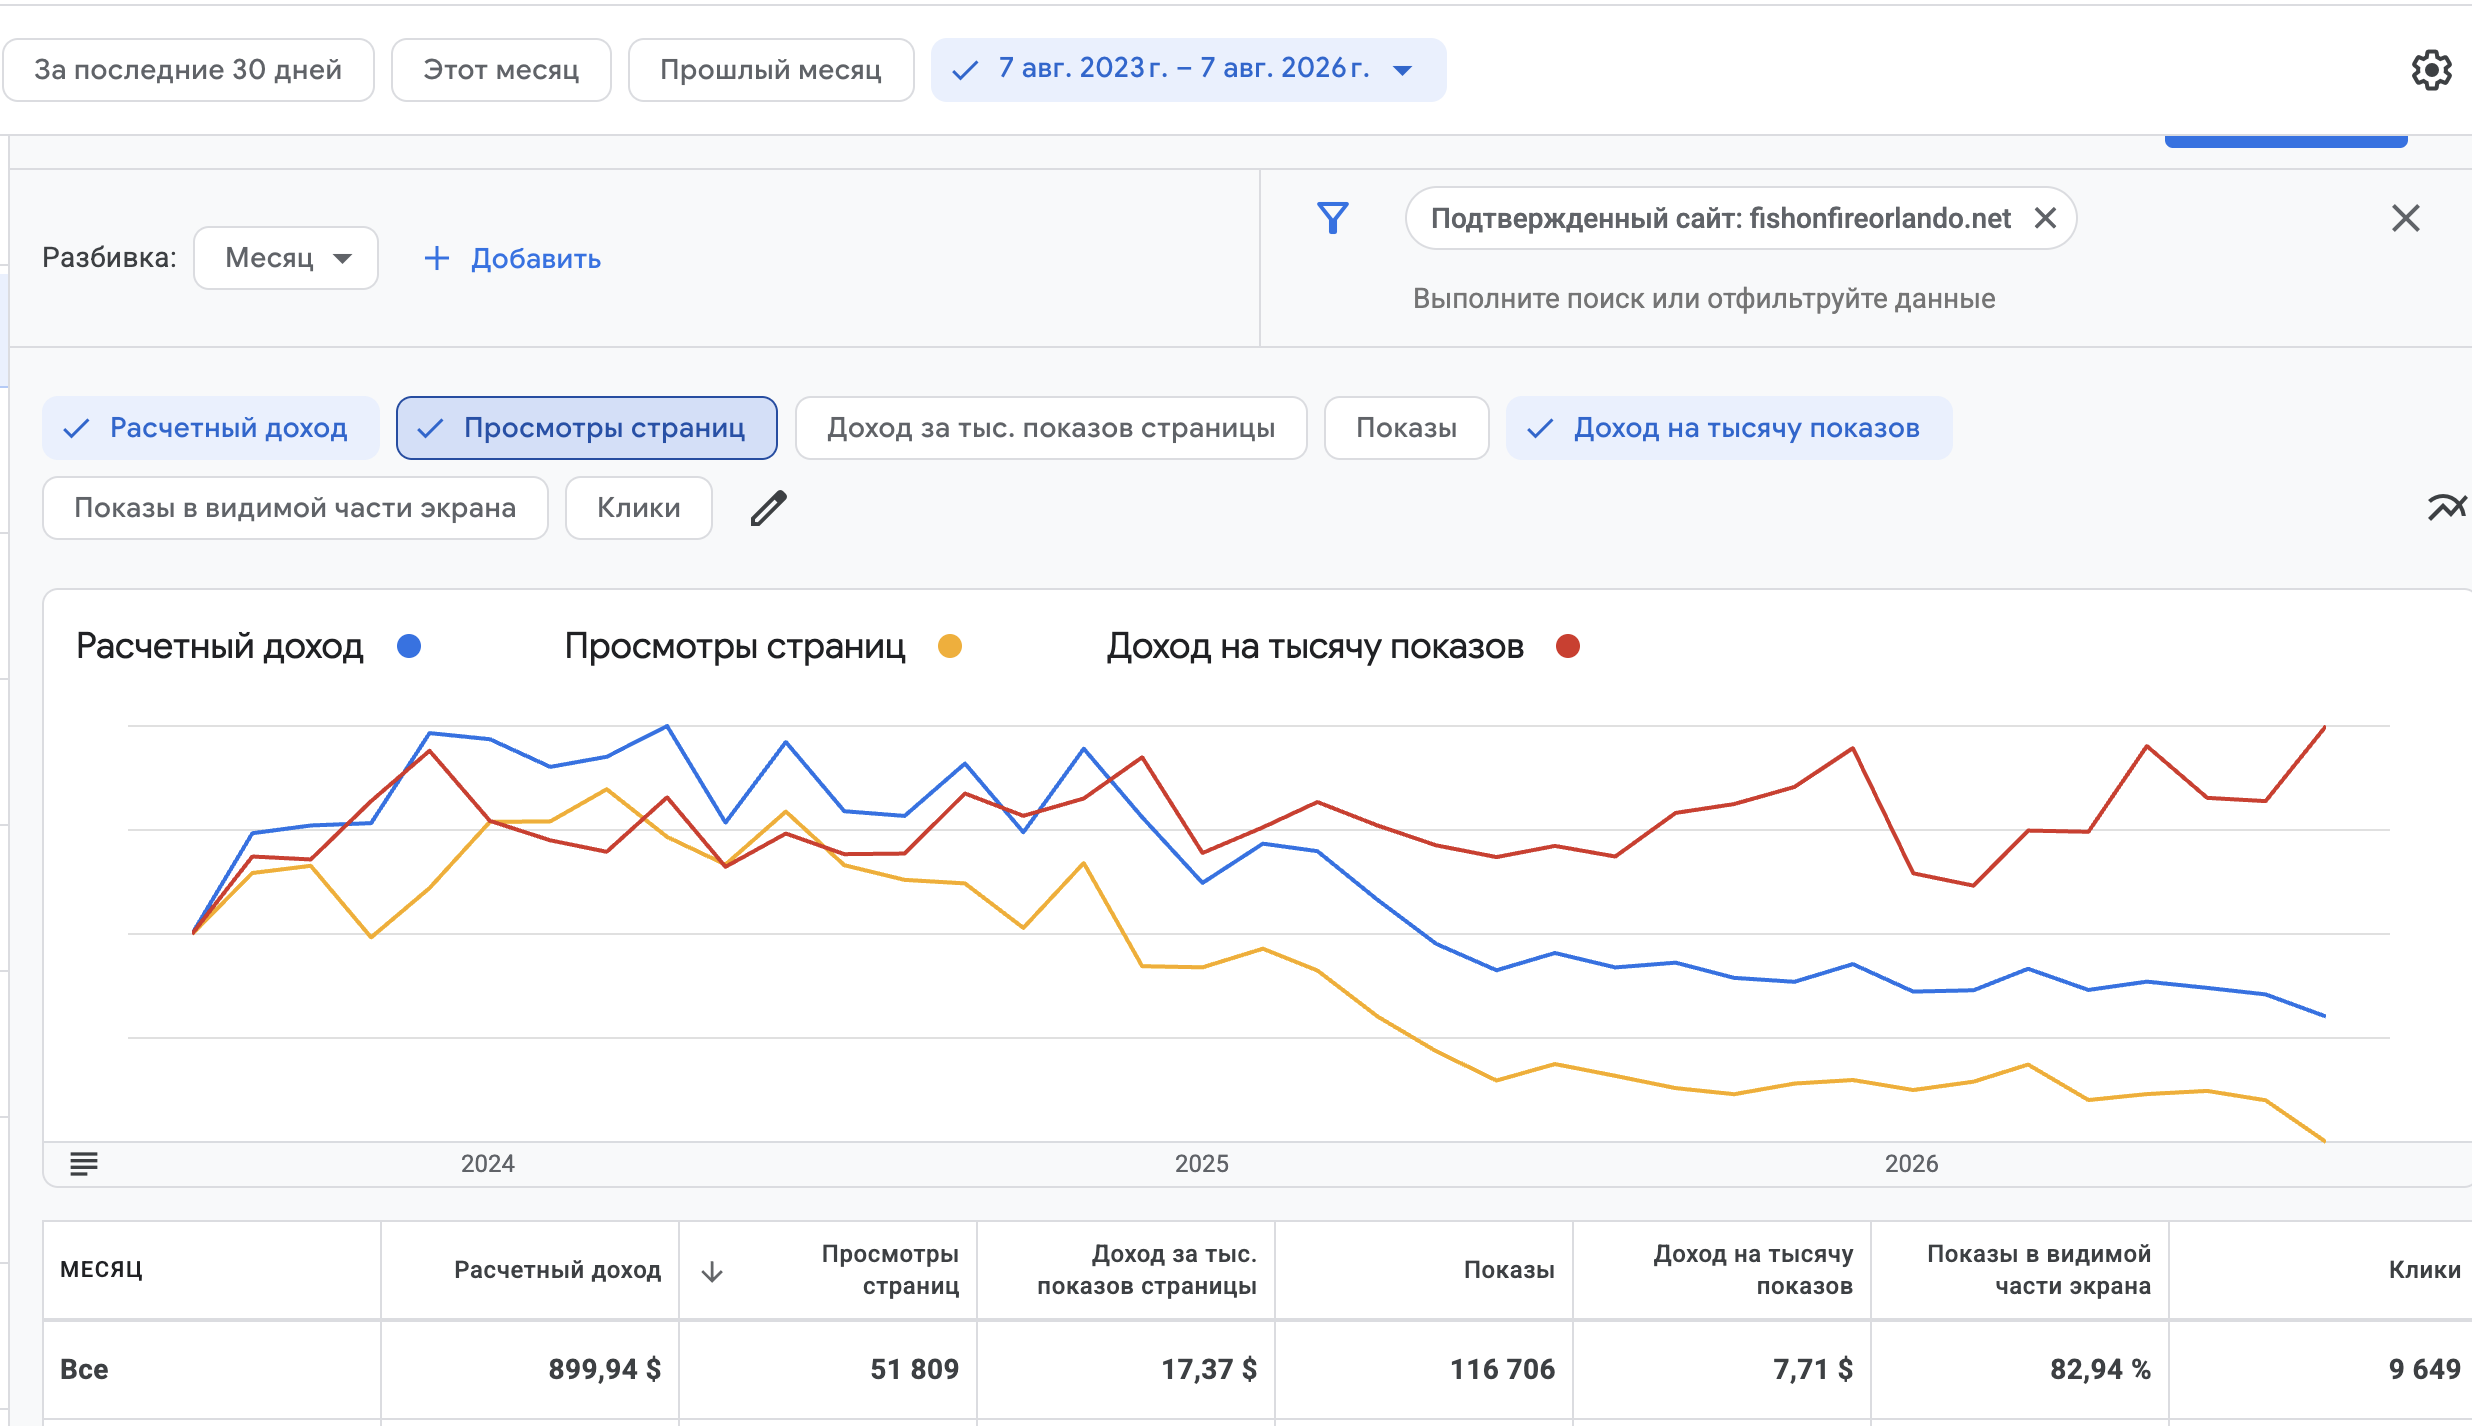Enable the Показы metric chip
The height and width of the screenshot is (1426, 2472).
(1407, 428)
